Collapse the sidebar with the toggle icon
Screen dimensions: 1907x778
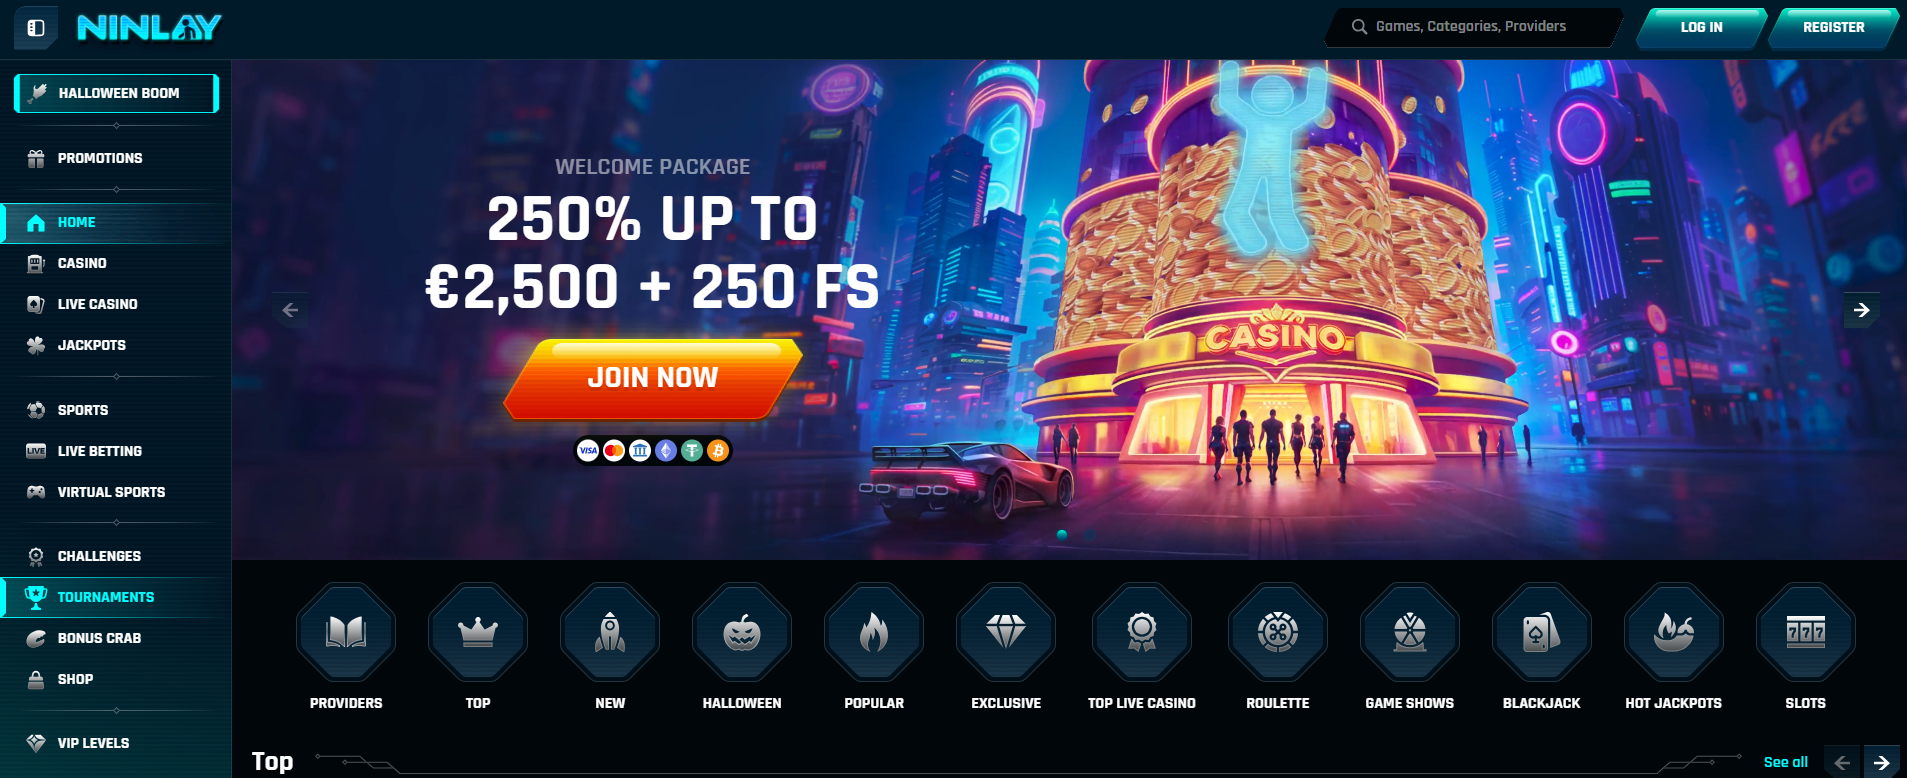tap(36, 28)
